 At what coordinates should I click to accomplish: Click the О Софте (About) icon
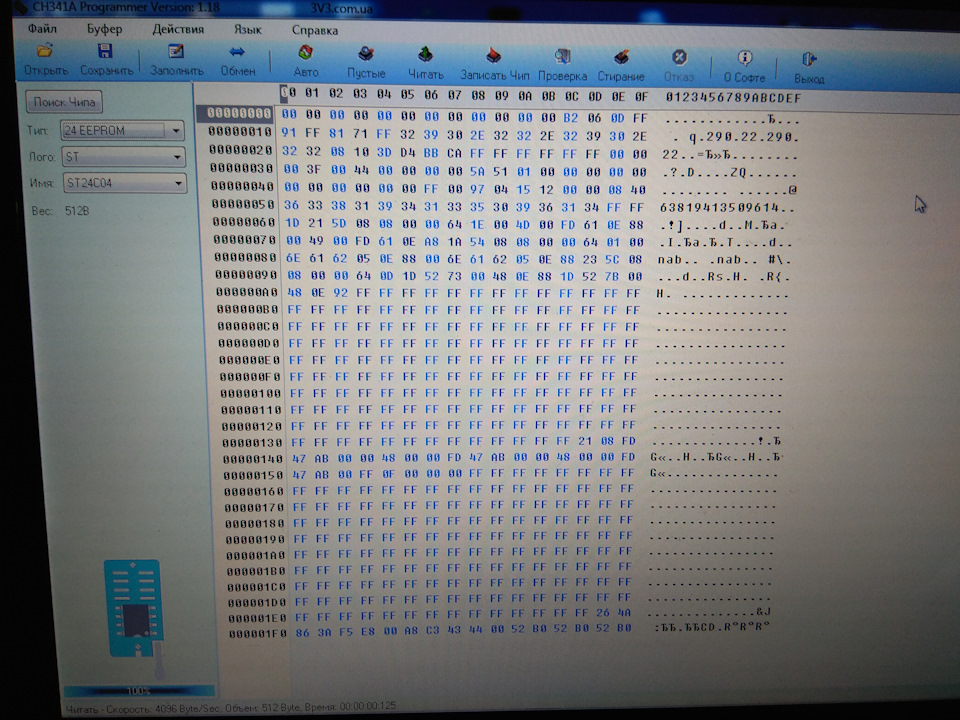pyautogui.click(x=744, y=58)
